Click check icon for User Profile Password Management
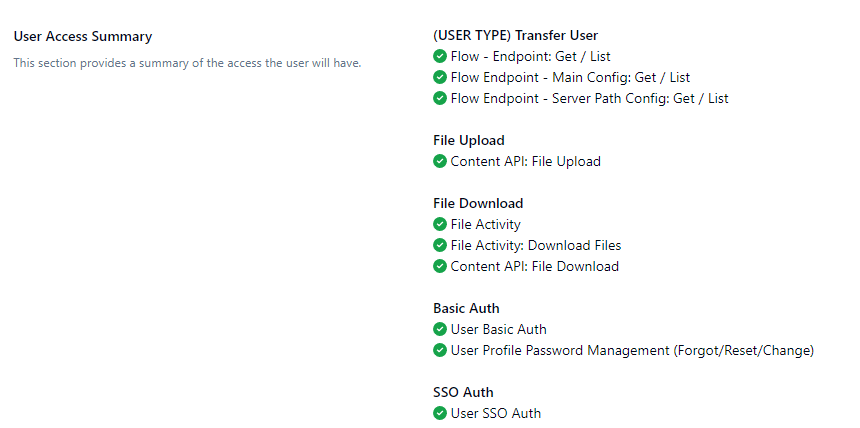Viewport: 860px width, 428px height. (440, 350)
